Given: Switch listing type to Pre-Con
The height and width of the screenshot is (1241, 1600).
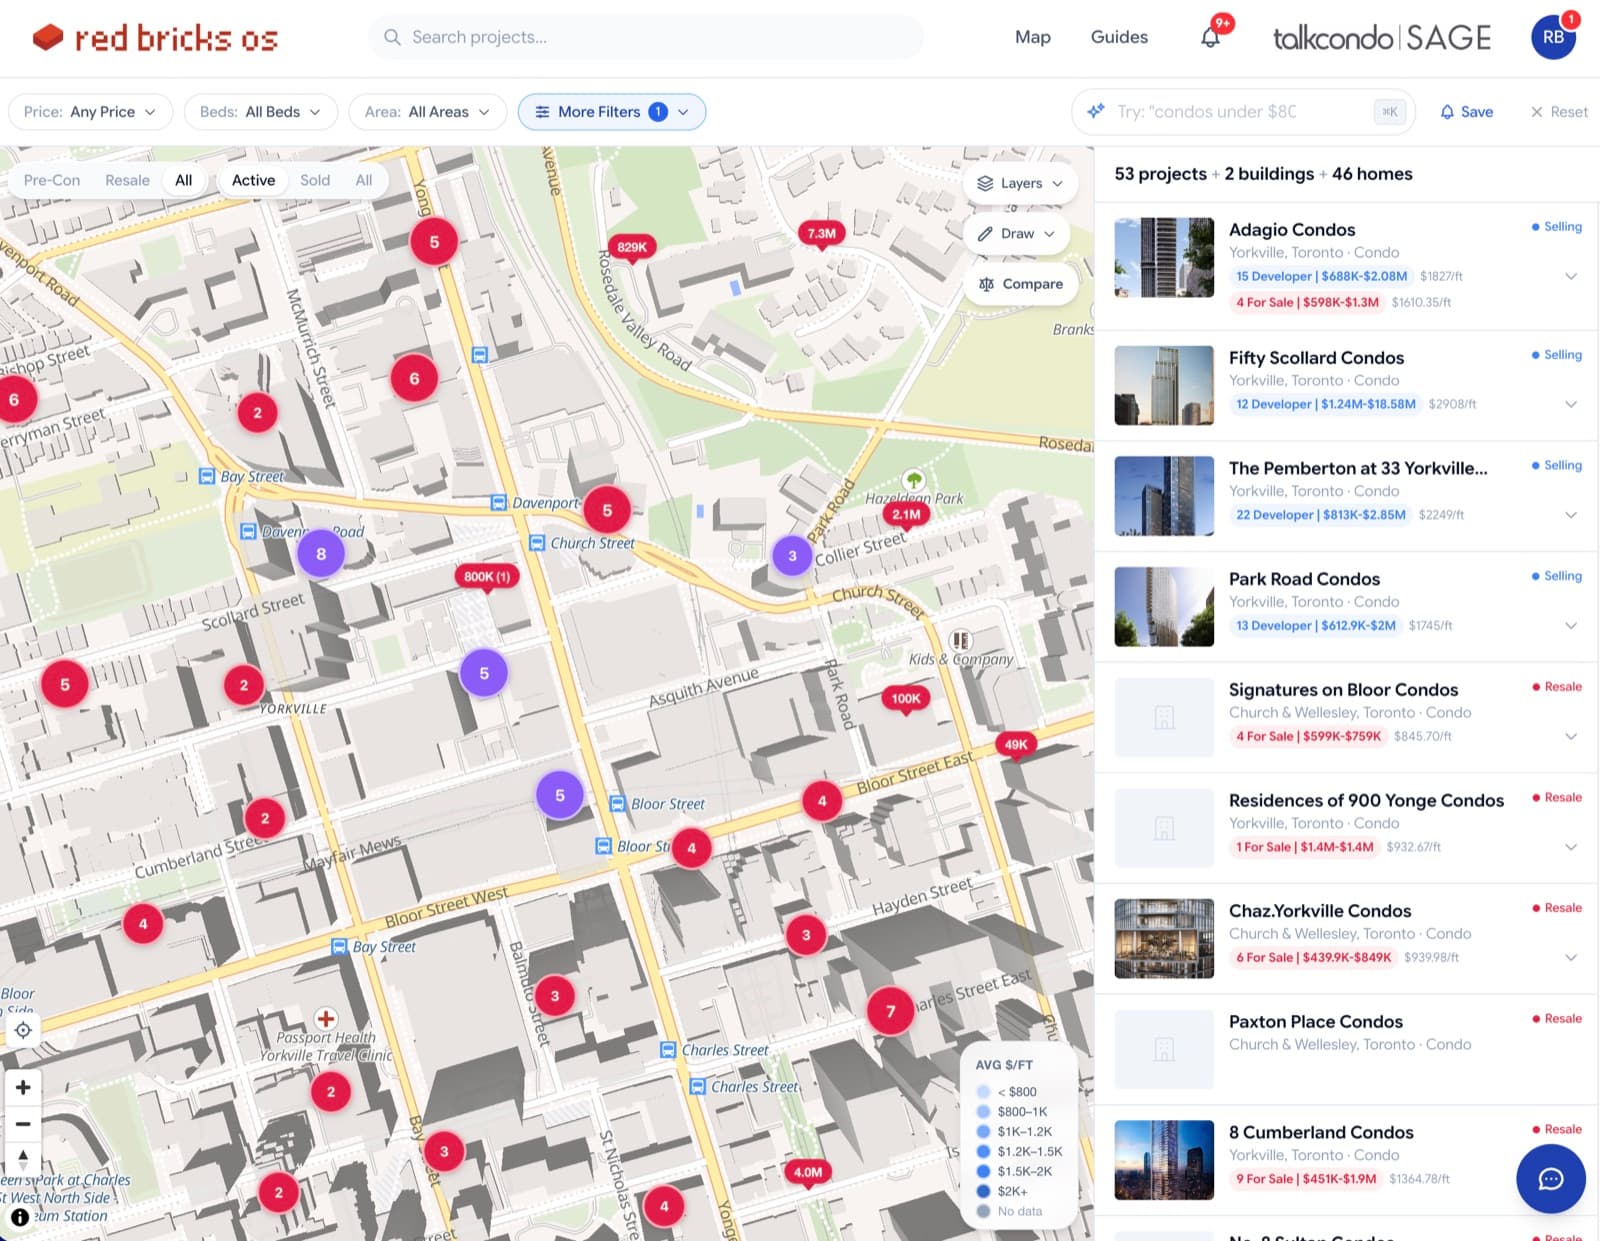Looking at the screenshot, I should (52, 180).
